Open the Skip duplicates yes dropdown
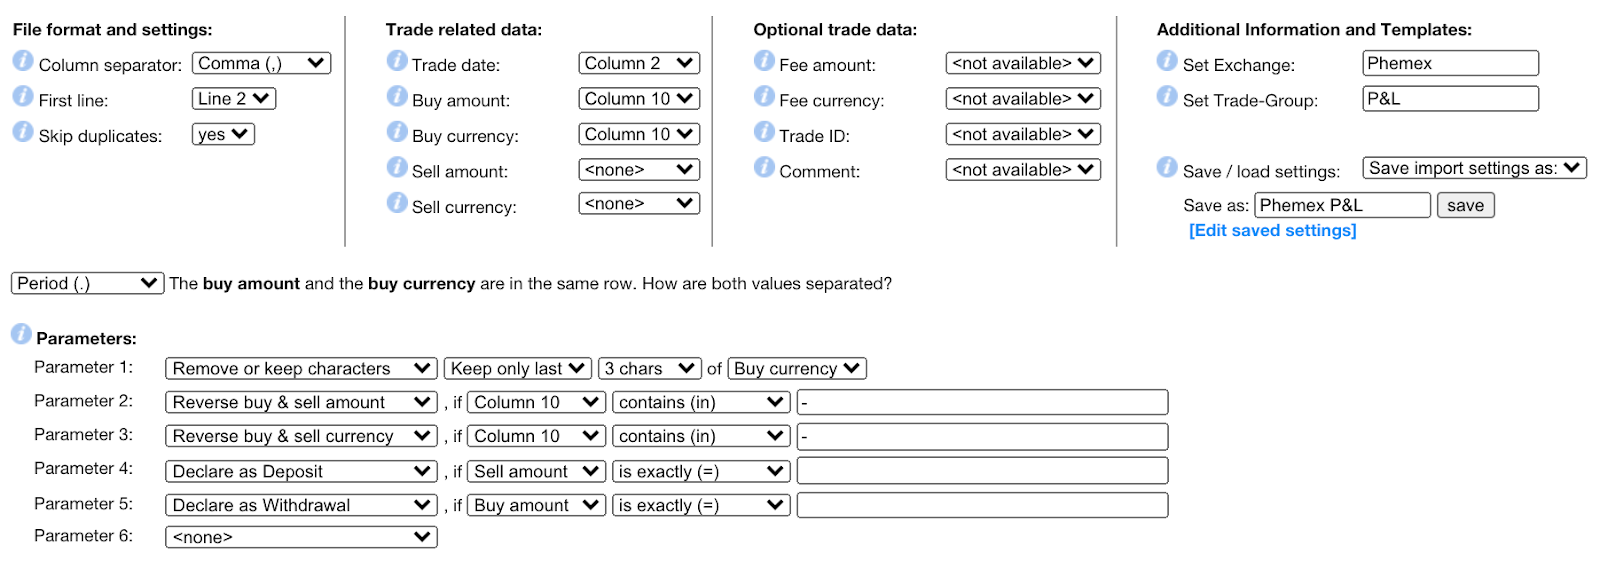Viewport: 1600px width, 561px height. [x=223, y=134]
